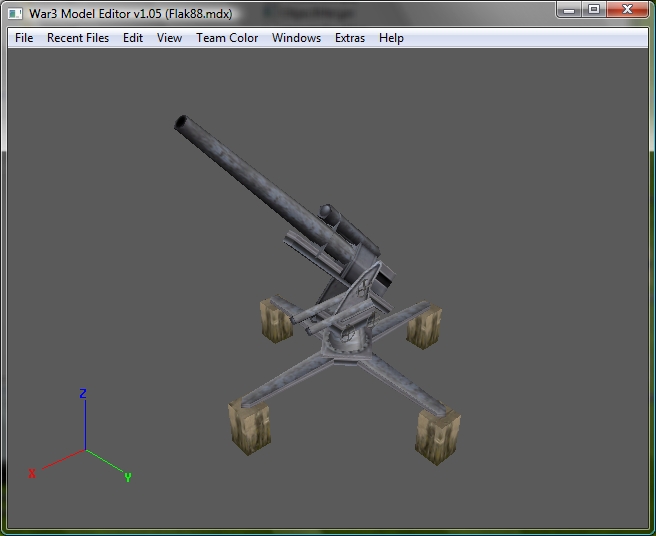Click the muzzle of the gun barrel
The height and width of the screenshot is (536, 656).
coord(181,123)
